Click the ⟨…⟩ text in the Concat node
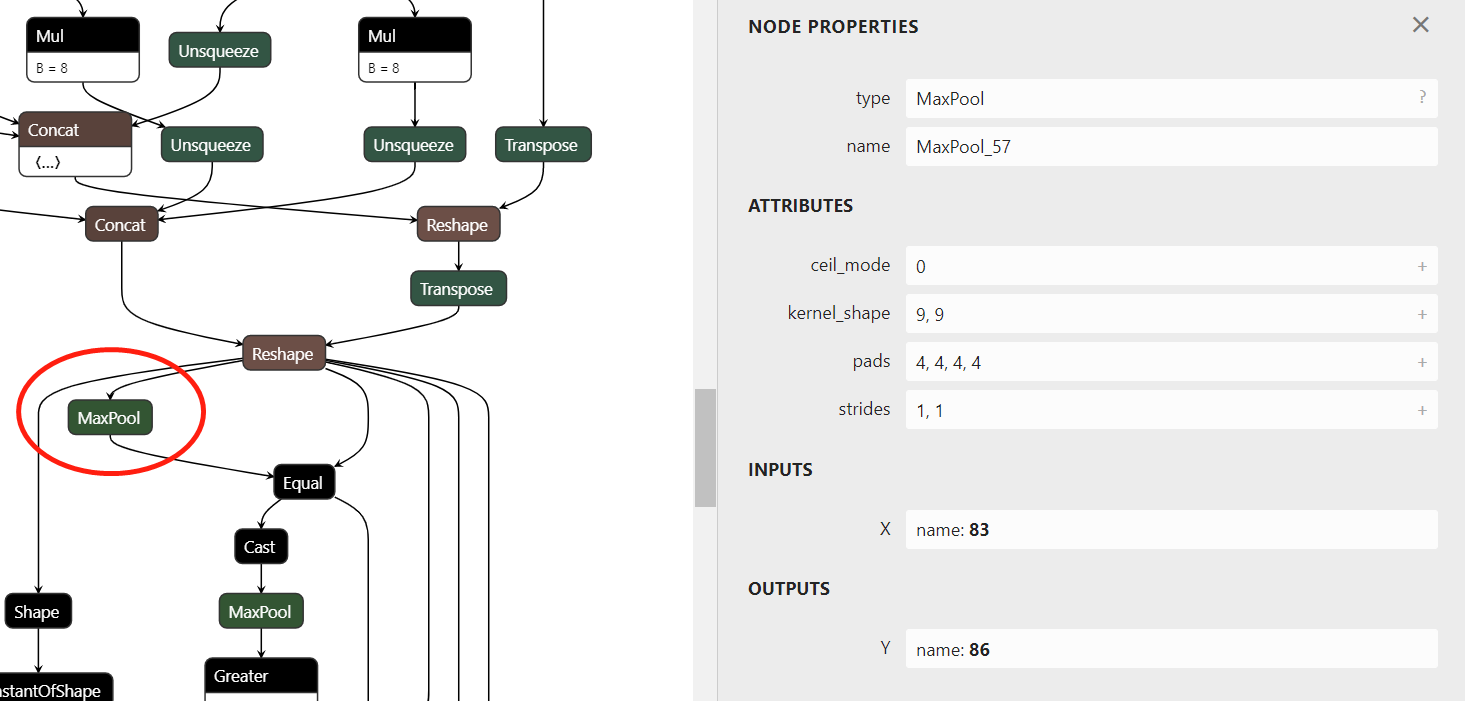The image size is (1465, 701). coord(47,161)
